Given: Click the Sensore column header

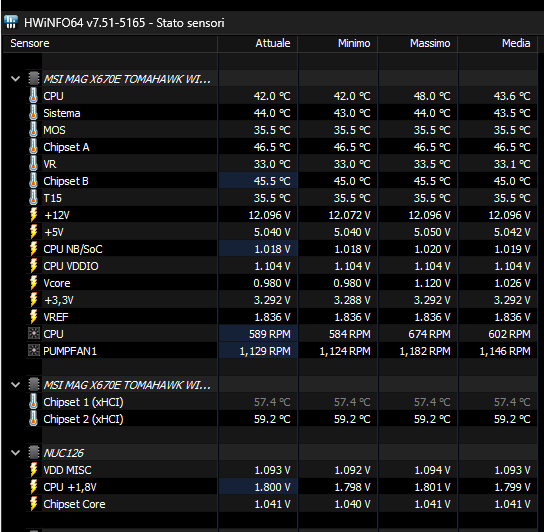Looking at the screenshot, I should [x=110, y=43].
